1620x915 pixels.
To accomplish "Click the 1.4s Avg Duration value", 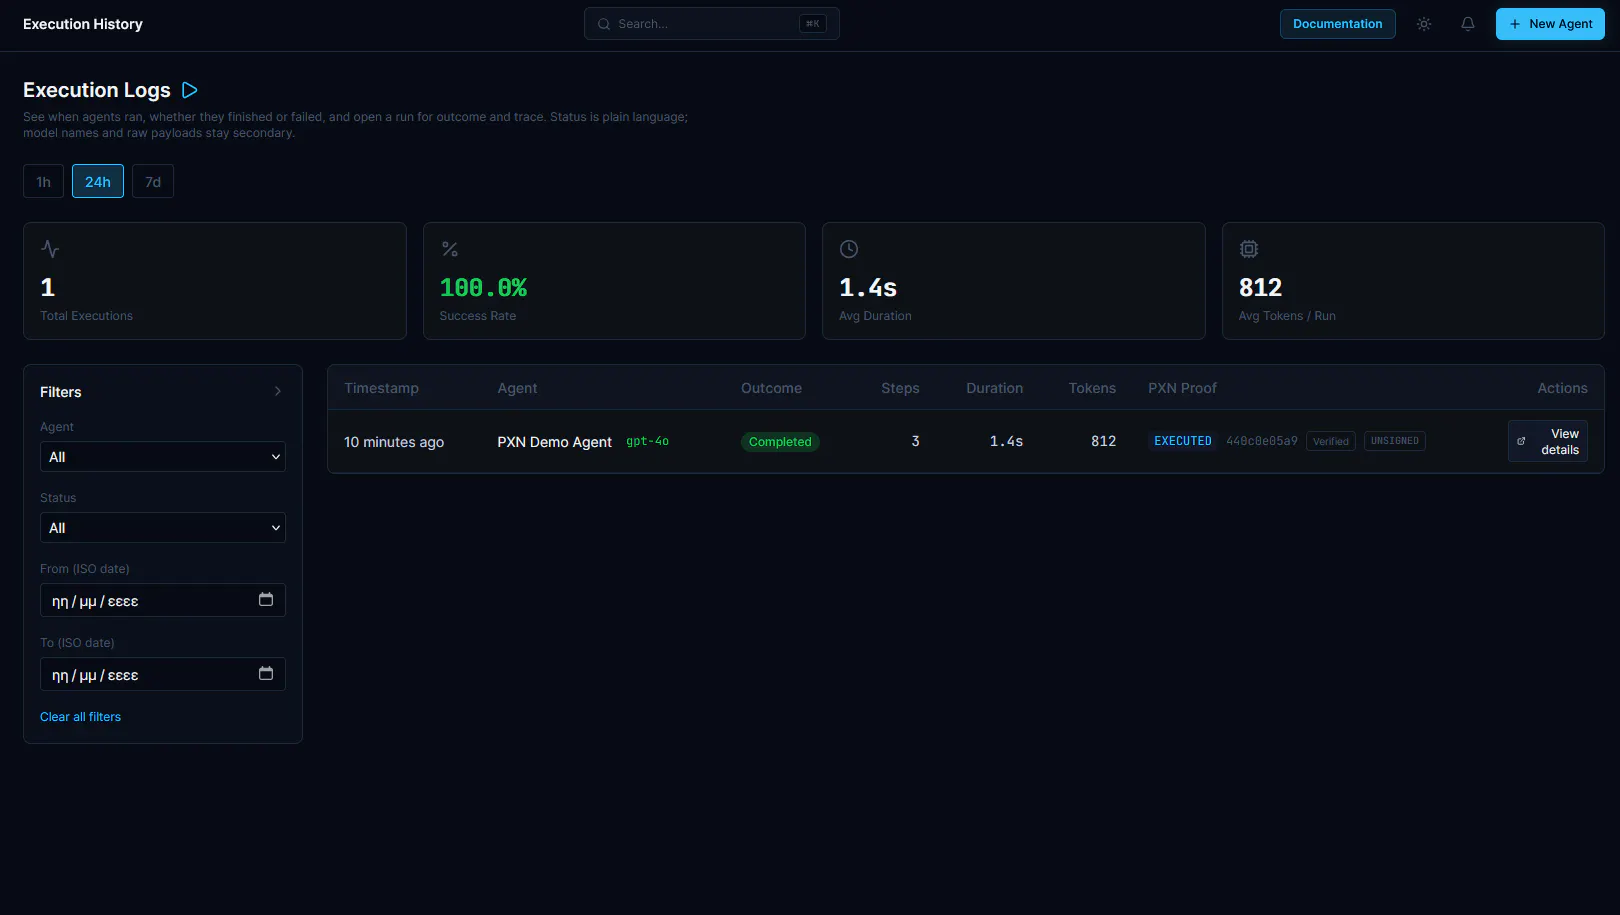I will [x=868, y=288].
